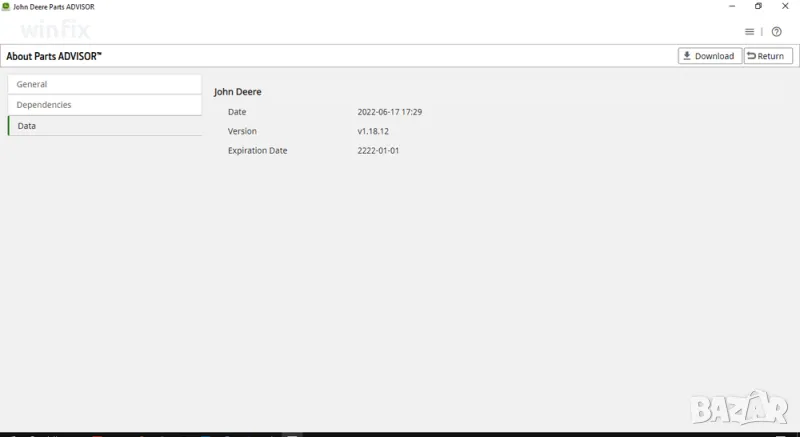Click the Expiration Date label
The height and width of the screenshot is (437, 800).
[x=257, y=150]
